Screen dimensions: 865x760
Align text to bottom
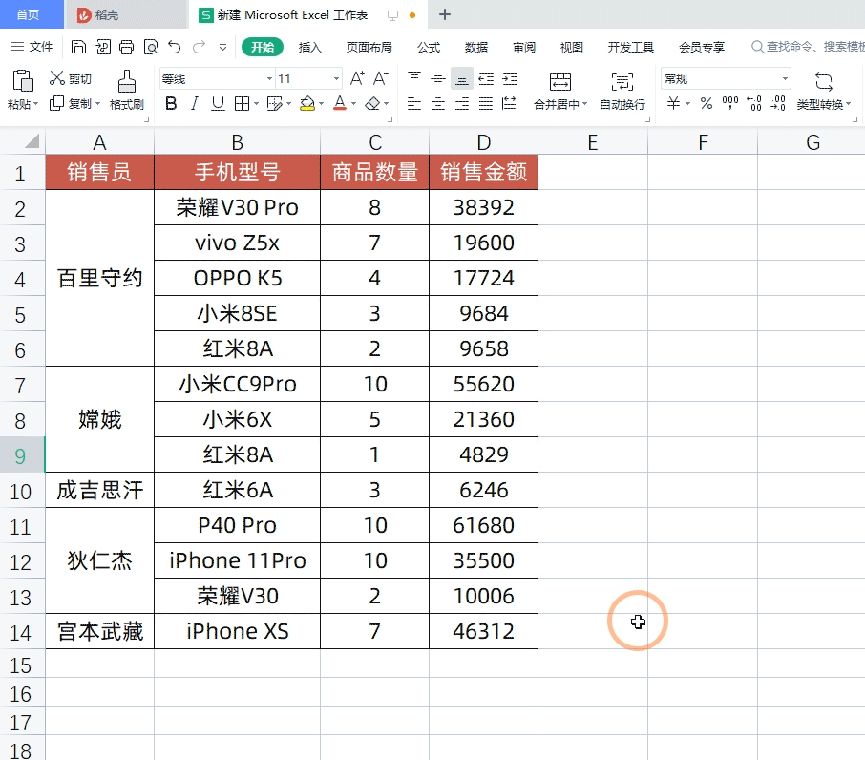462,79
